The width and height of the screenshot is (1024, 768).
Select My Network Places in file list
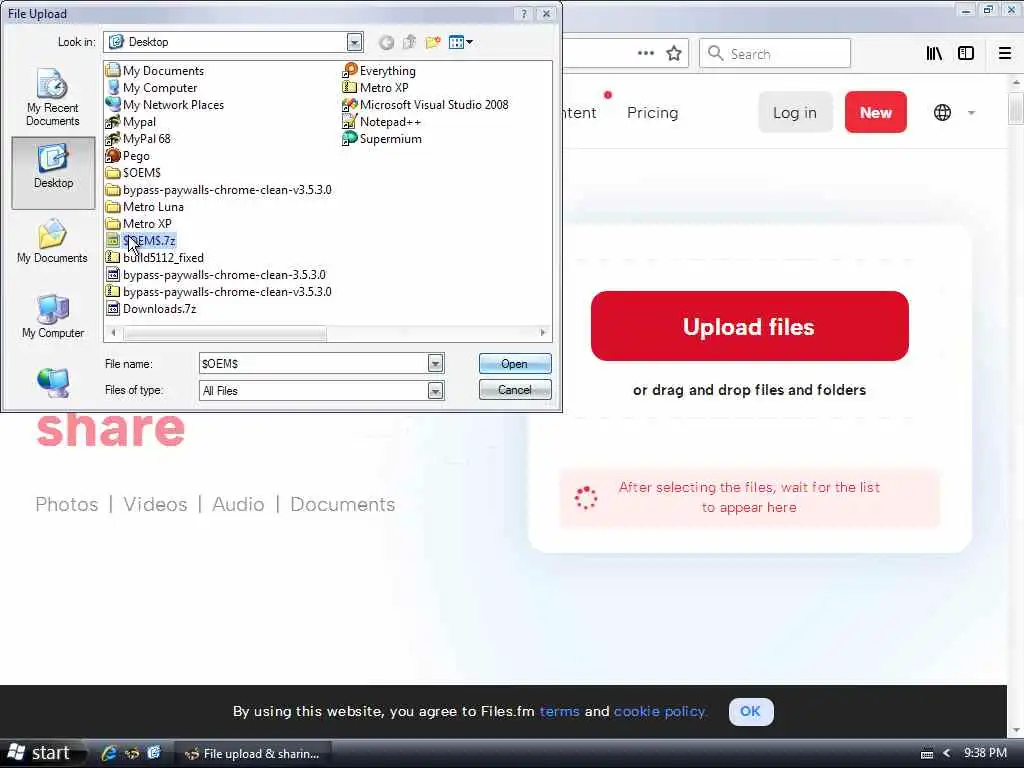(x=165, y=104)
